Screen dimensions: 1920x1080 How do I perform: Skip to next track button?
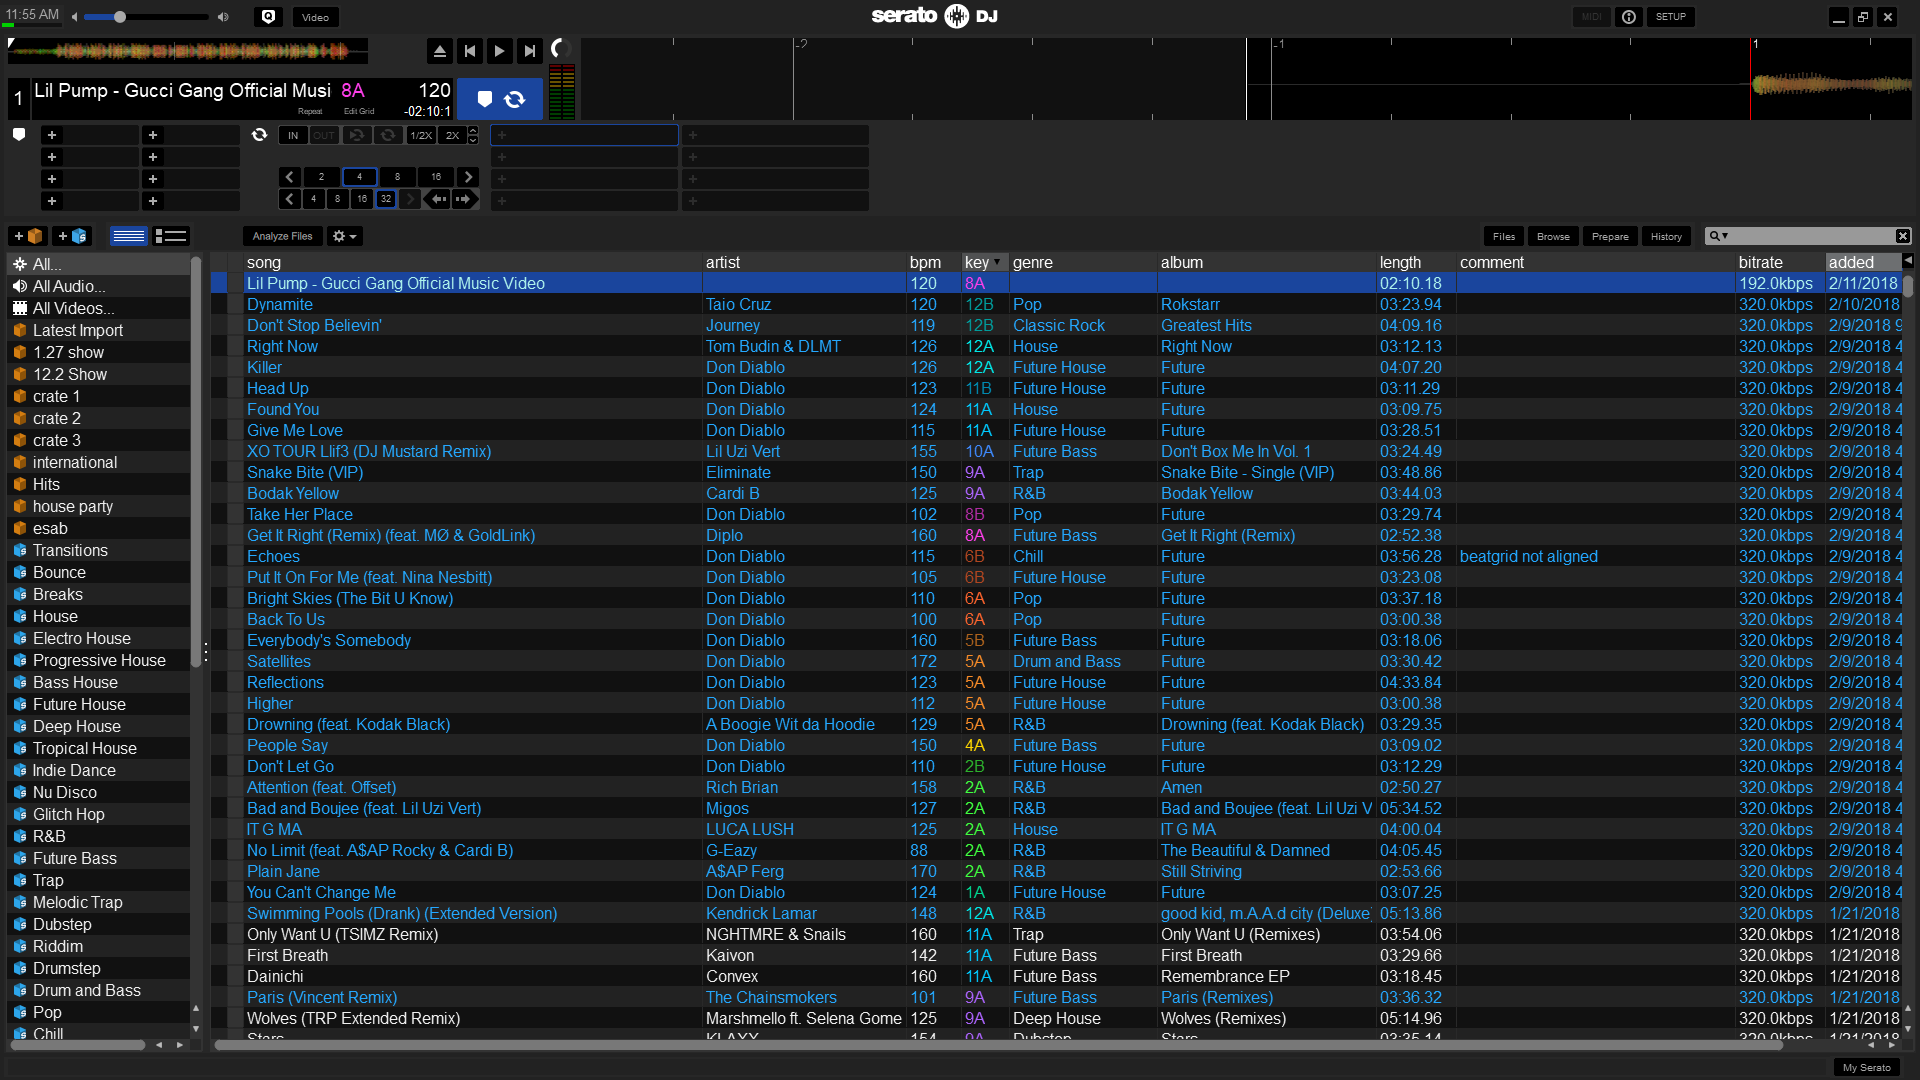(530, 51)
